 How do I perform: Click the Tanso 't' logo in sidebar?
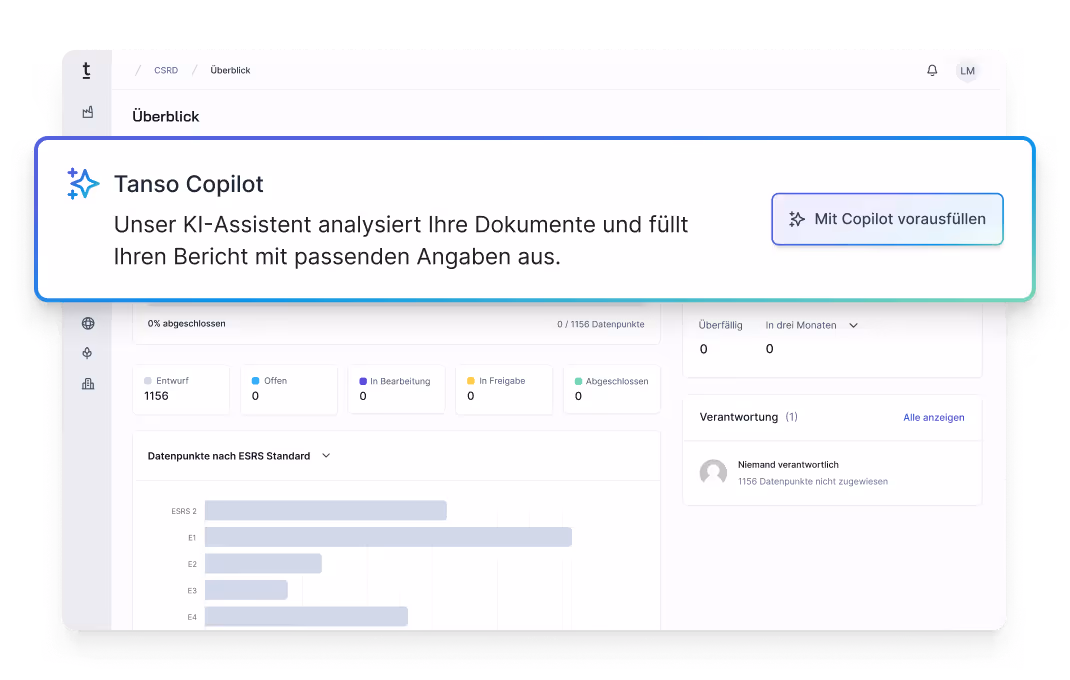pos(86,70)
